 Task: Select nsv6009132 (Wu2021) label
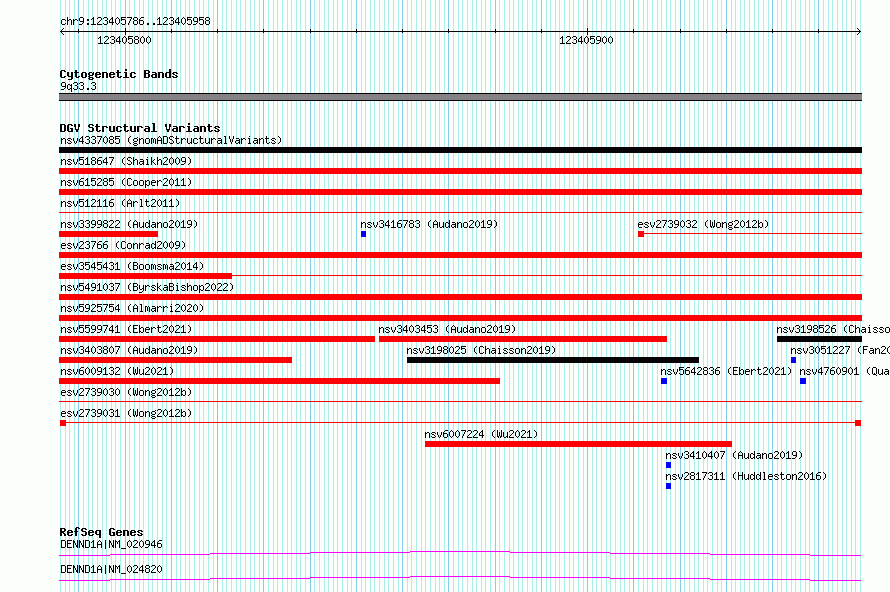pyautogui.click(x=117, y=371)
